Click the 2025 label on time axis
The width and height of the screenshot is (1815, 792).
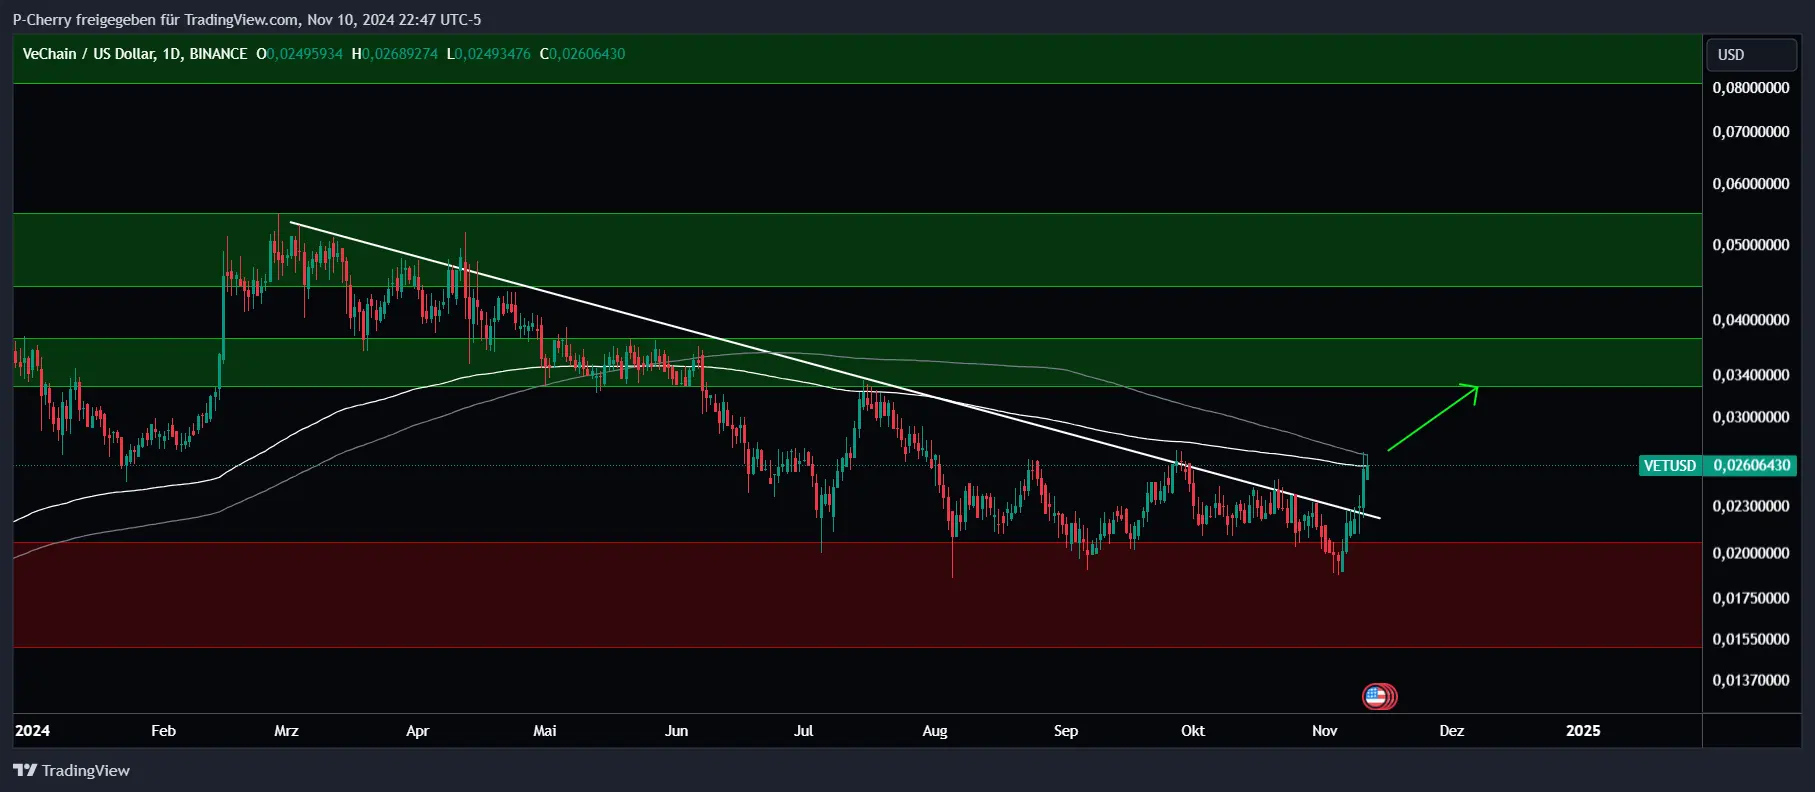point(1583,731)
